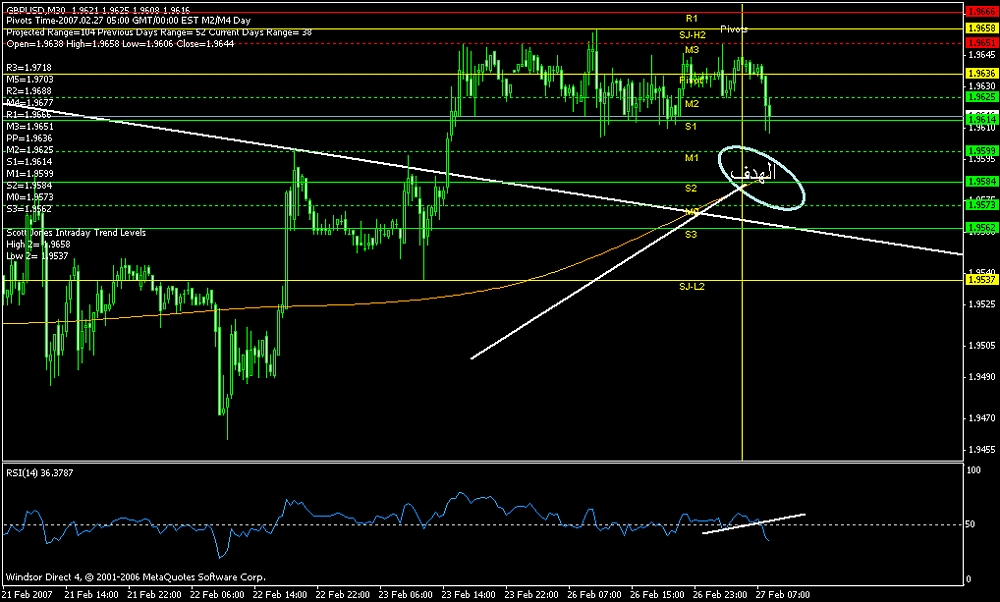Select the white trendline on RSI panel
Image resolution: width=1000 pixels, height=602 pixels.
click(x=753, y=524)
